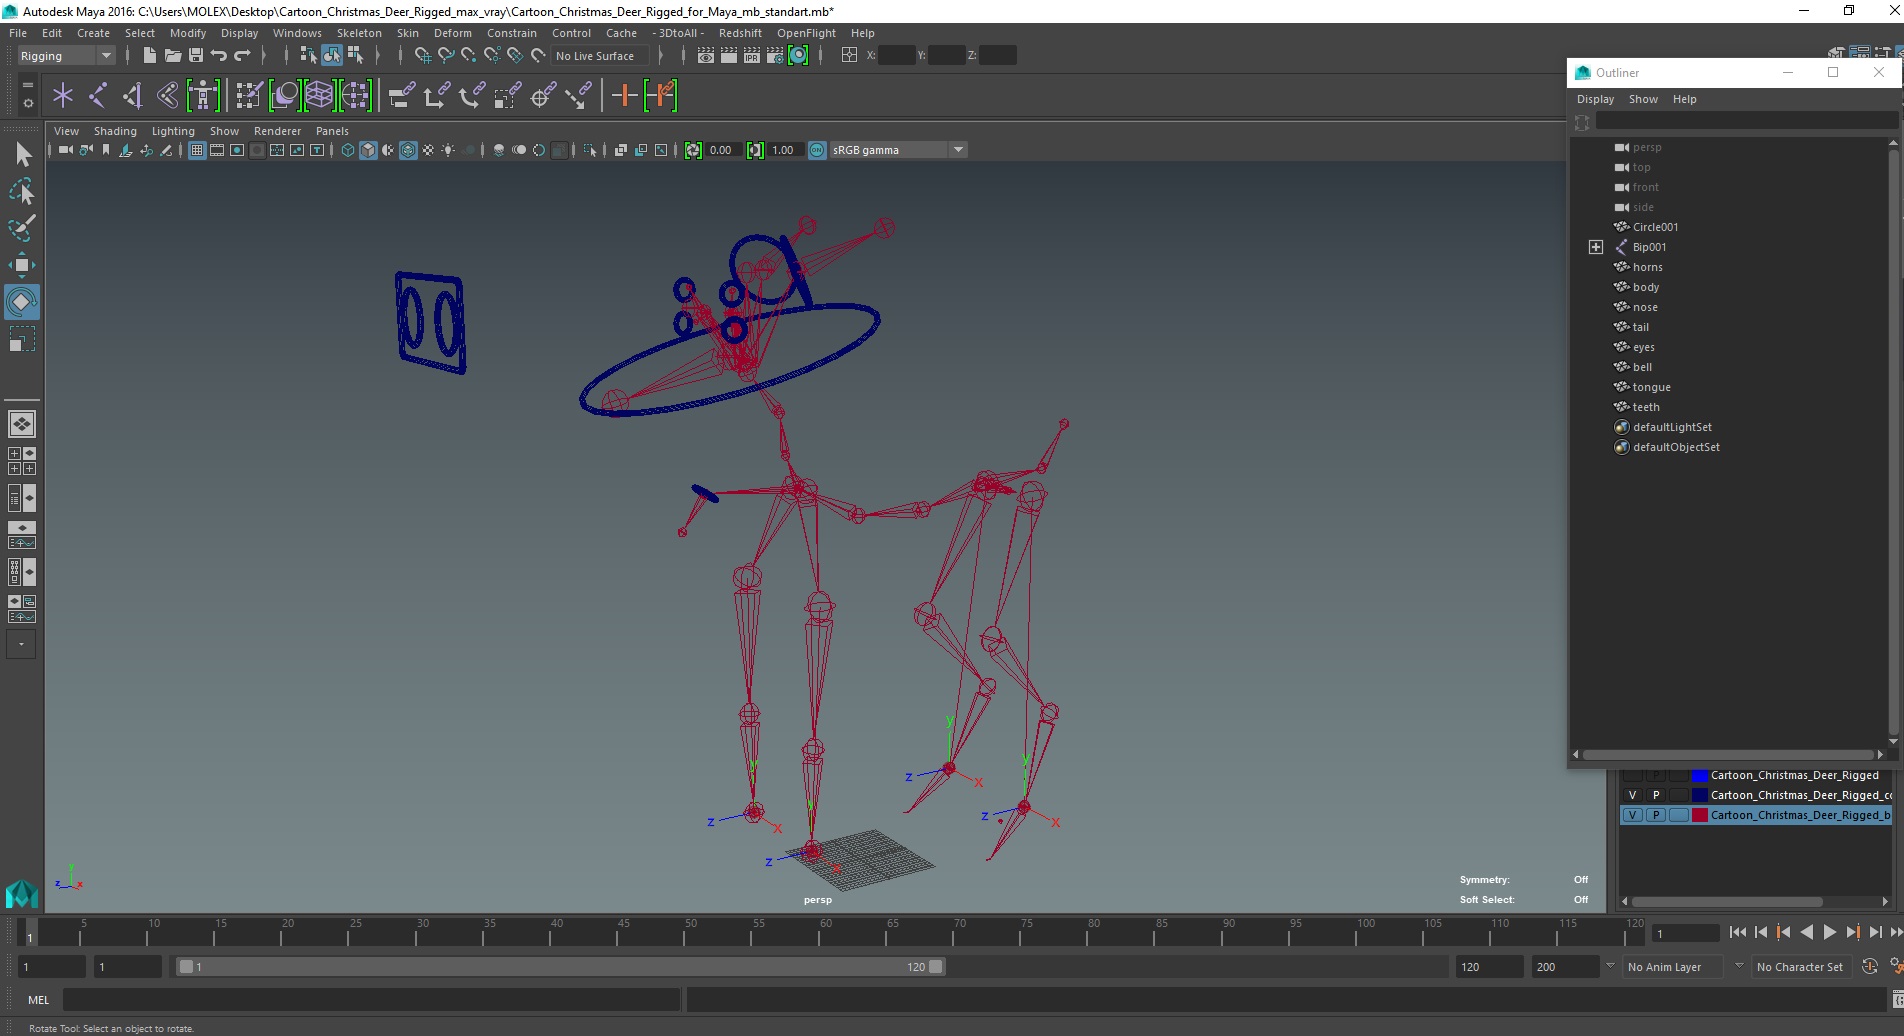Open the Constrain menu

[512, 33]
